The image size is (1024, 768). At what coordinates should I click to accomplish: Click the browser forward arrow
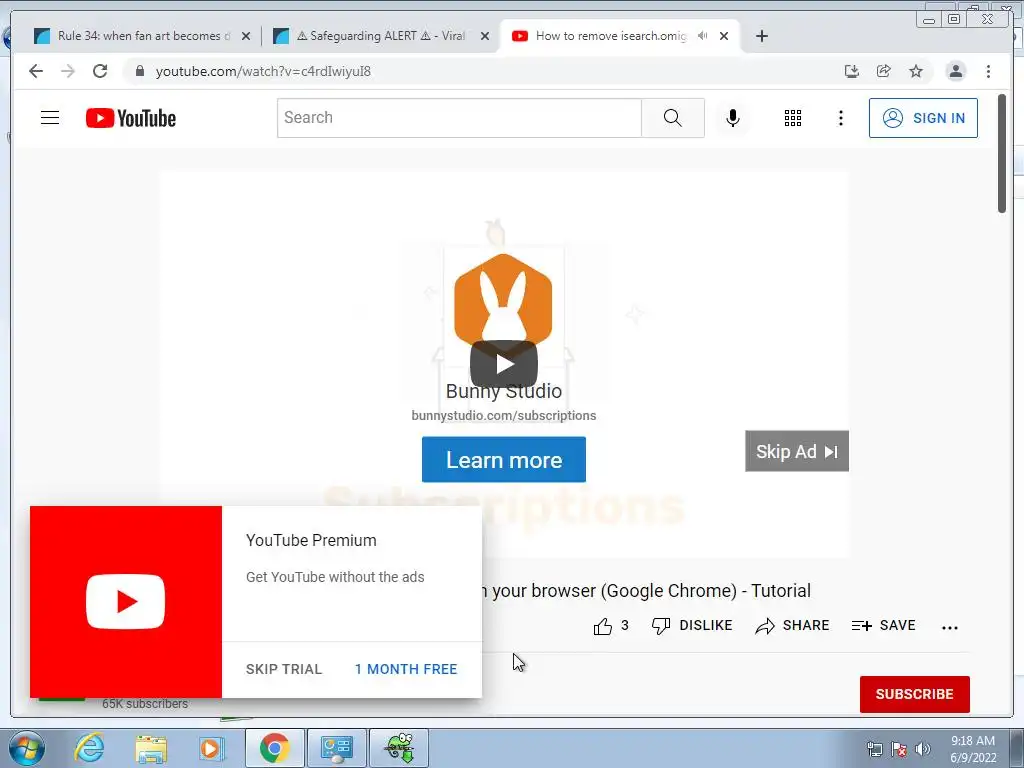click(68, 71)
